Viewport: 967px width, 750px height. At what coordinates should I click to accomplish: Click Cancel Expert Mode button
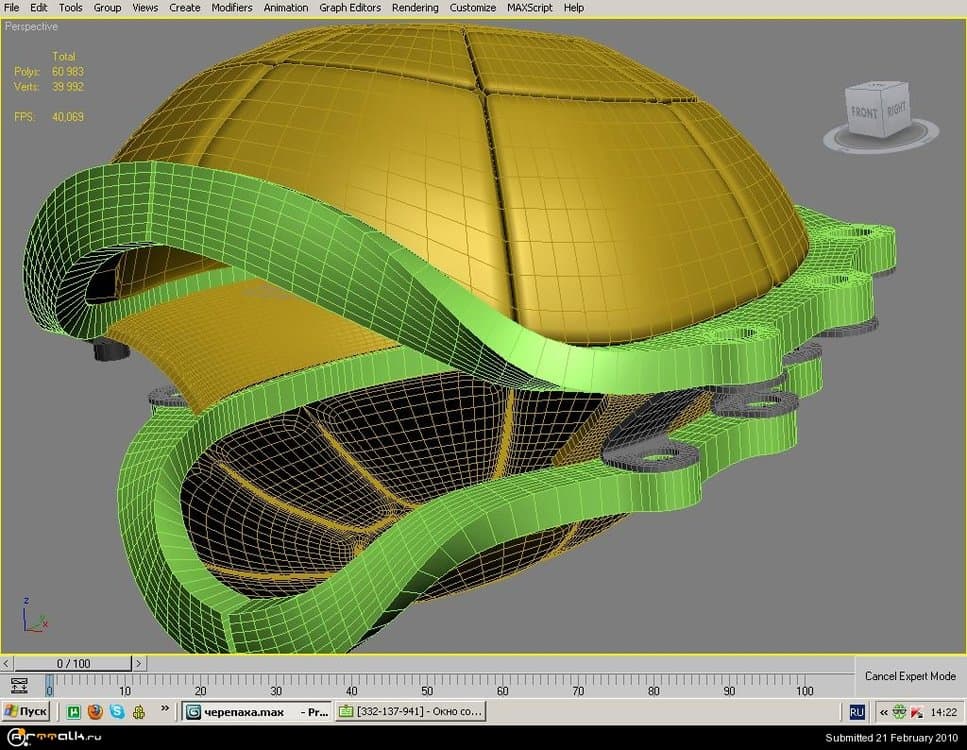point(910,676)
